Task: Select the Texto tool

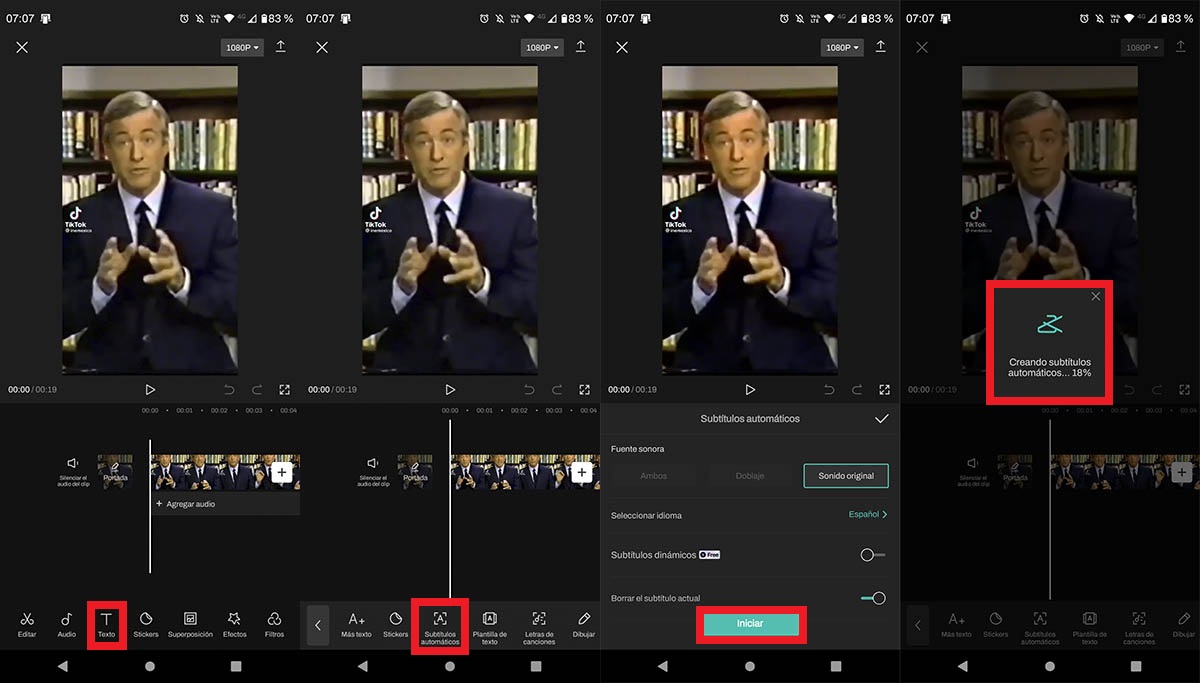Action: pos(106,624)
